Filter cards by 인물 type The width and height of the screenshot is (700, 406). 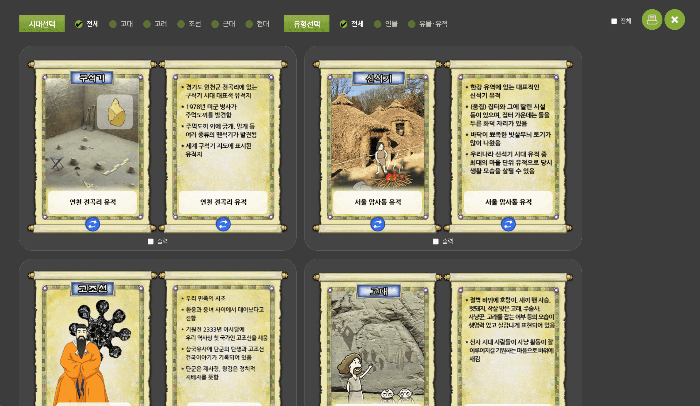[386, 24]
